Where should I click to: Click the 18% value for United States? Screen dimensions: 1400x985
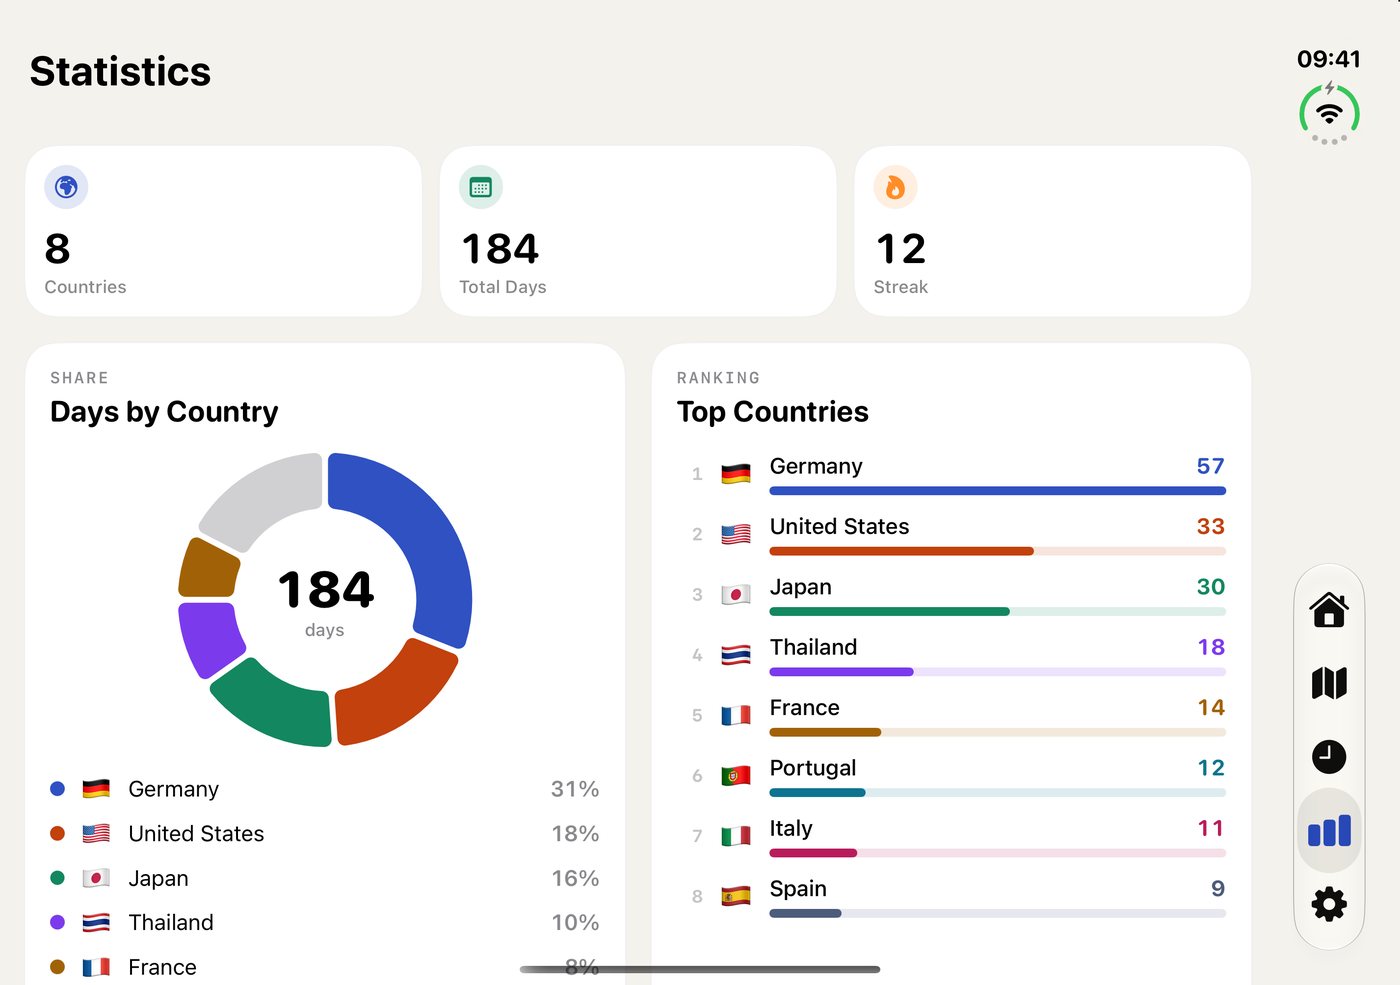tap(575, 833)
